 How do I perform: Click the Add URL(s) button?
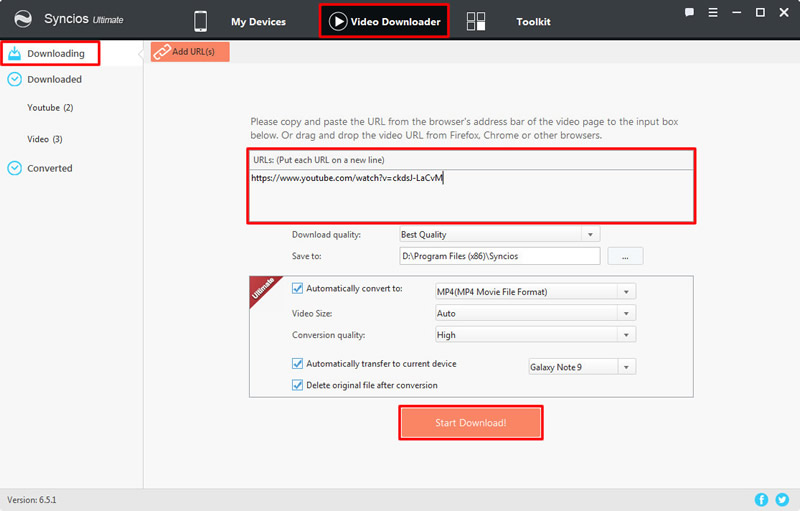(x=190, y=52)
